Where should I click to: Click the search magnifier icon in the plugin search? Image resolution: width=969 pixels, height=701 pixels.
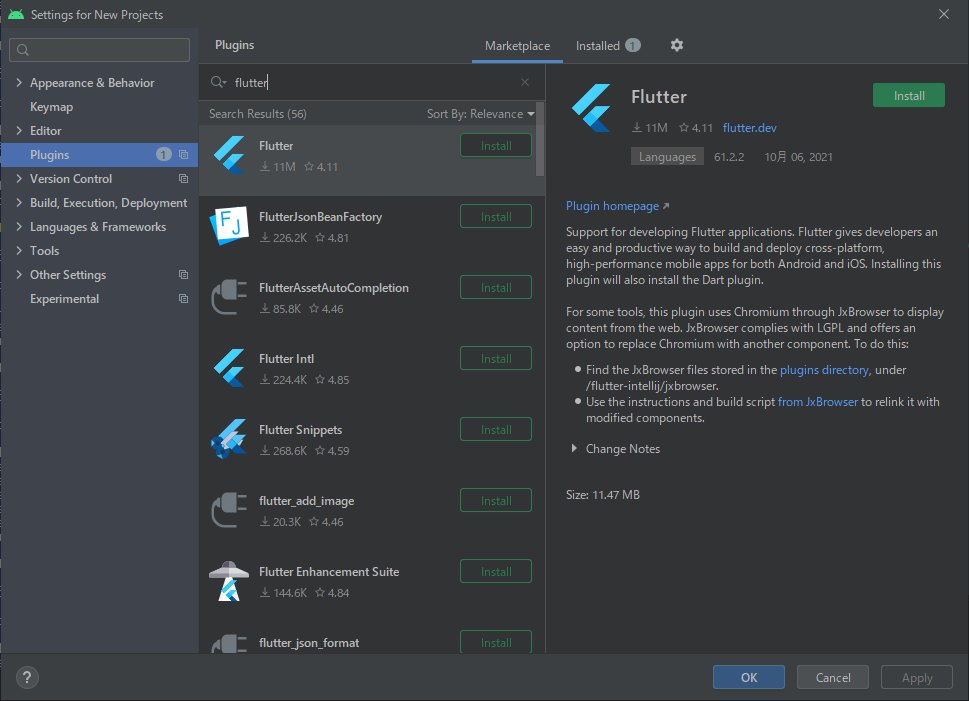click(218, 82)
